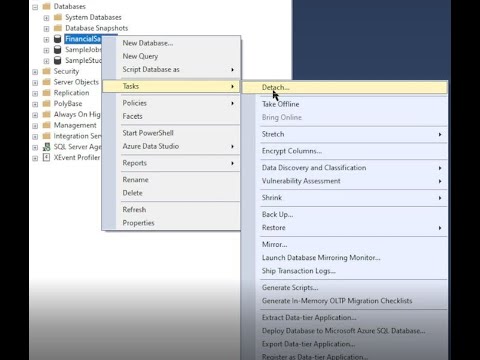The width and height of the screenshot is (480, 360).
Task: Select Mirror... in Tasks submenu
Action: pos(345,244)
